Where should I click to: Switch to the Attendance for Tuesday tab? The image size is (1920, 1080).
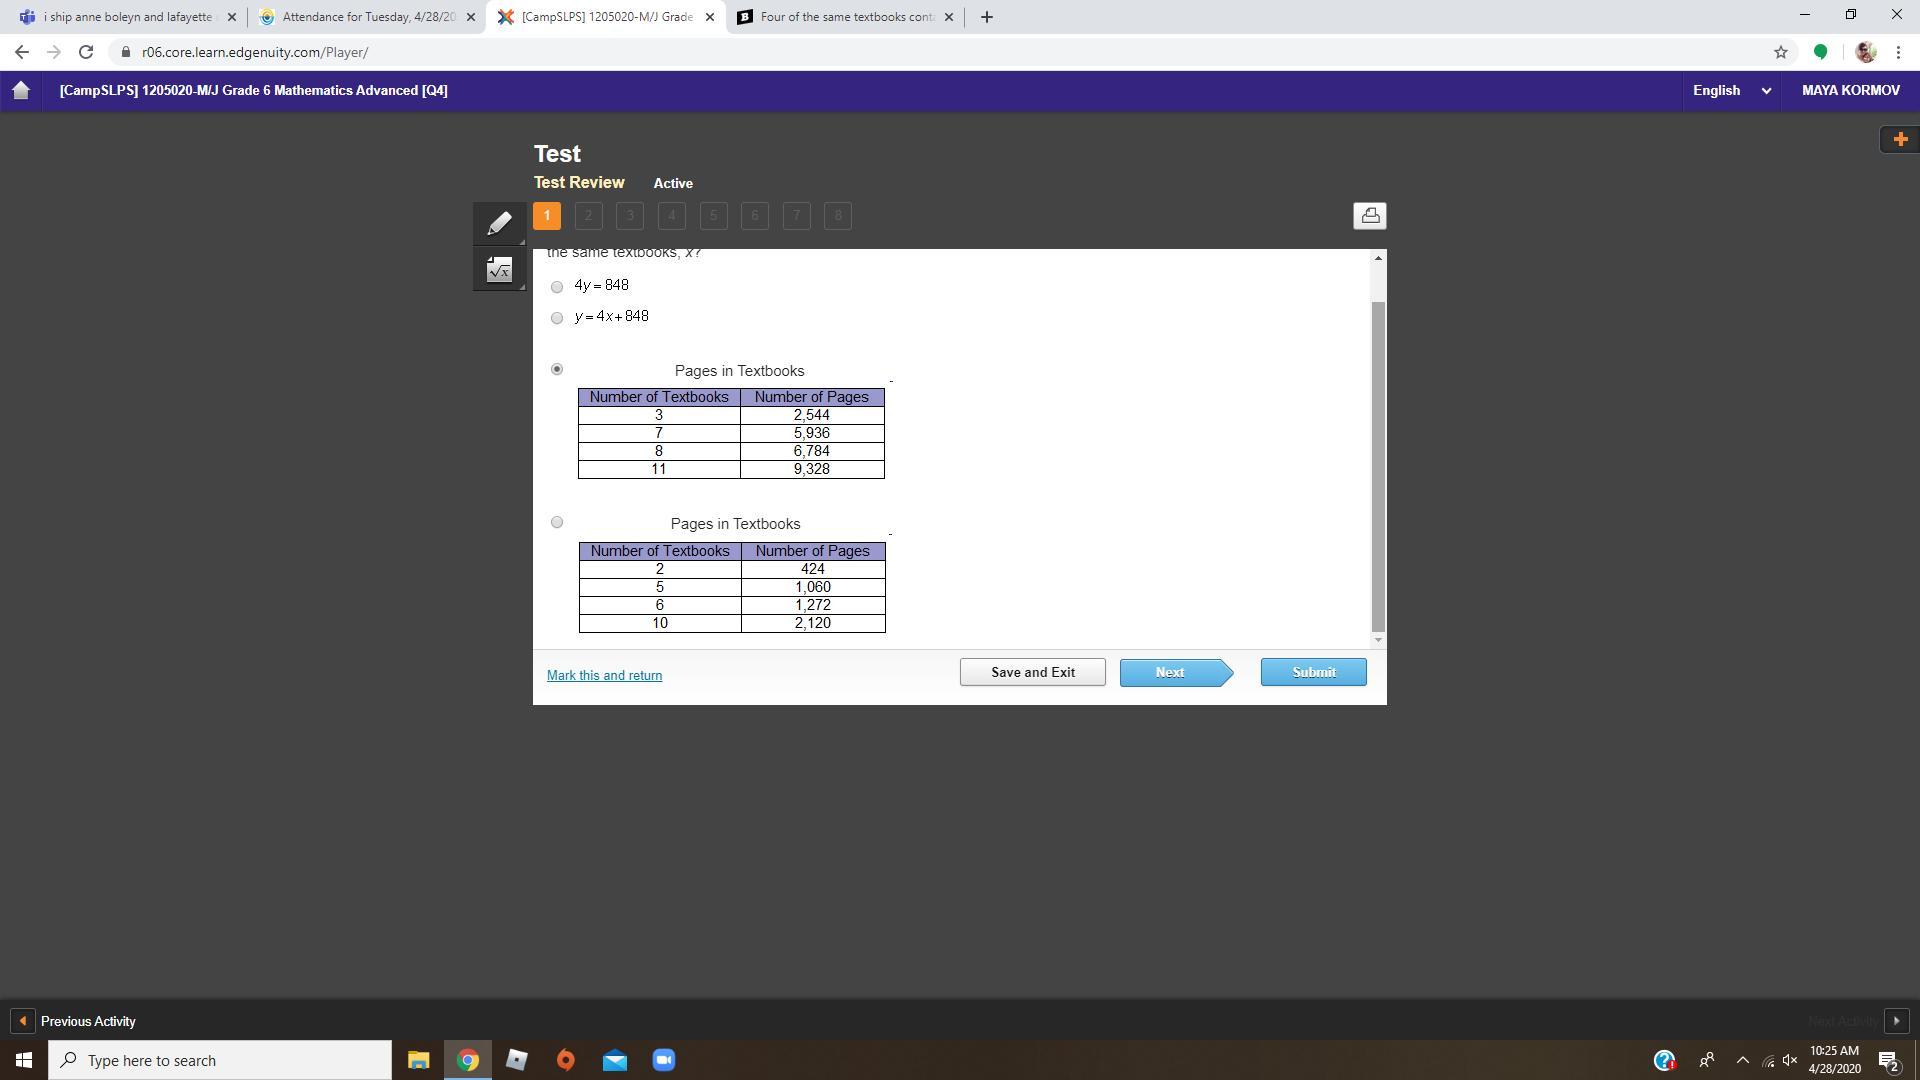pos(366,17)
